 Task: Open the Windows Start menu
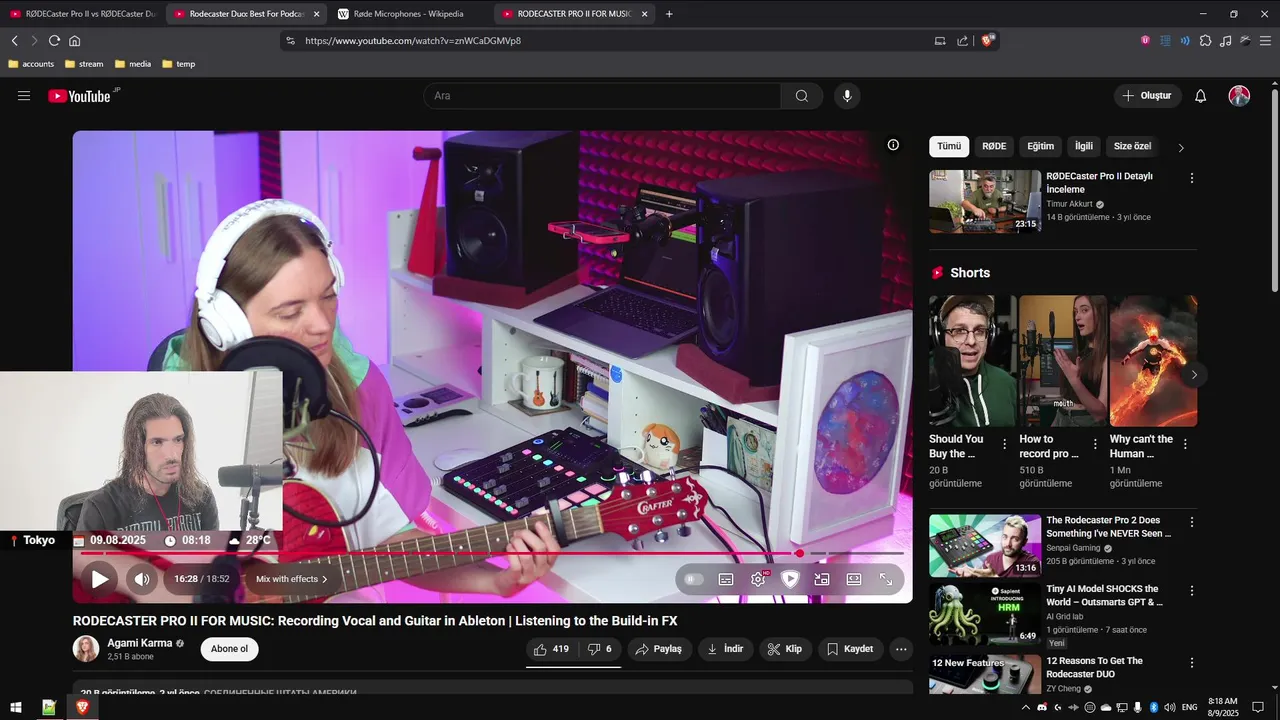point(15,707)
